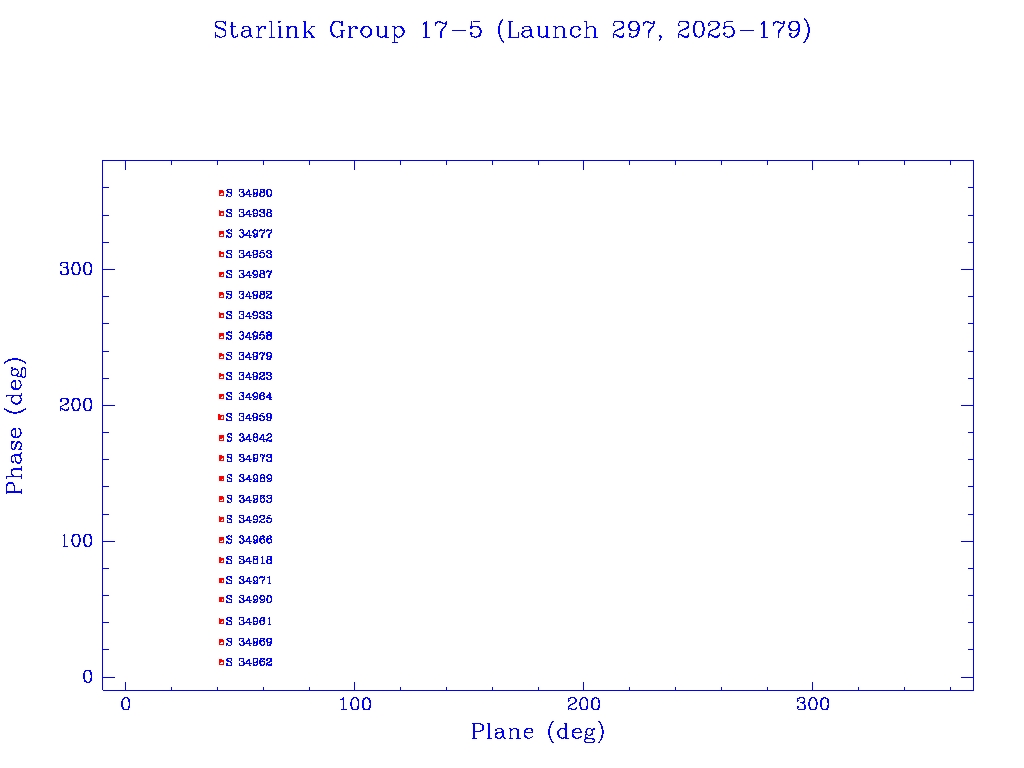The width and height of the screenshot is (1024, 768).
Task: Select the S 34966 text label
Action: pos(249,540)
